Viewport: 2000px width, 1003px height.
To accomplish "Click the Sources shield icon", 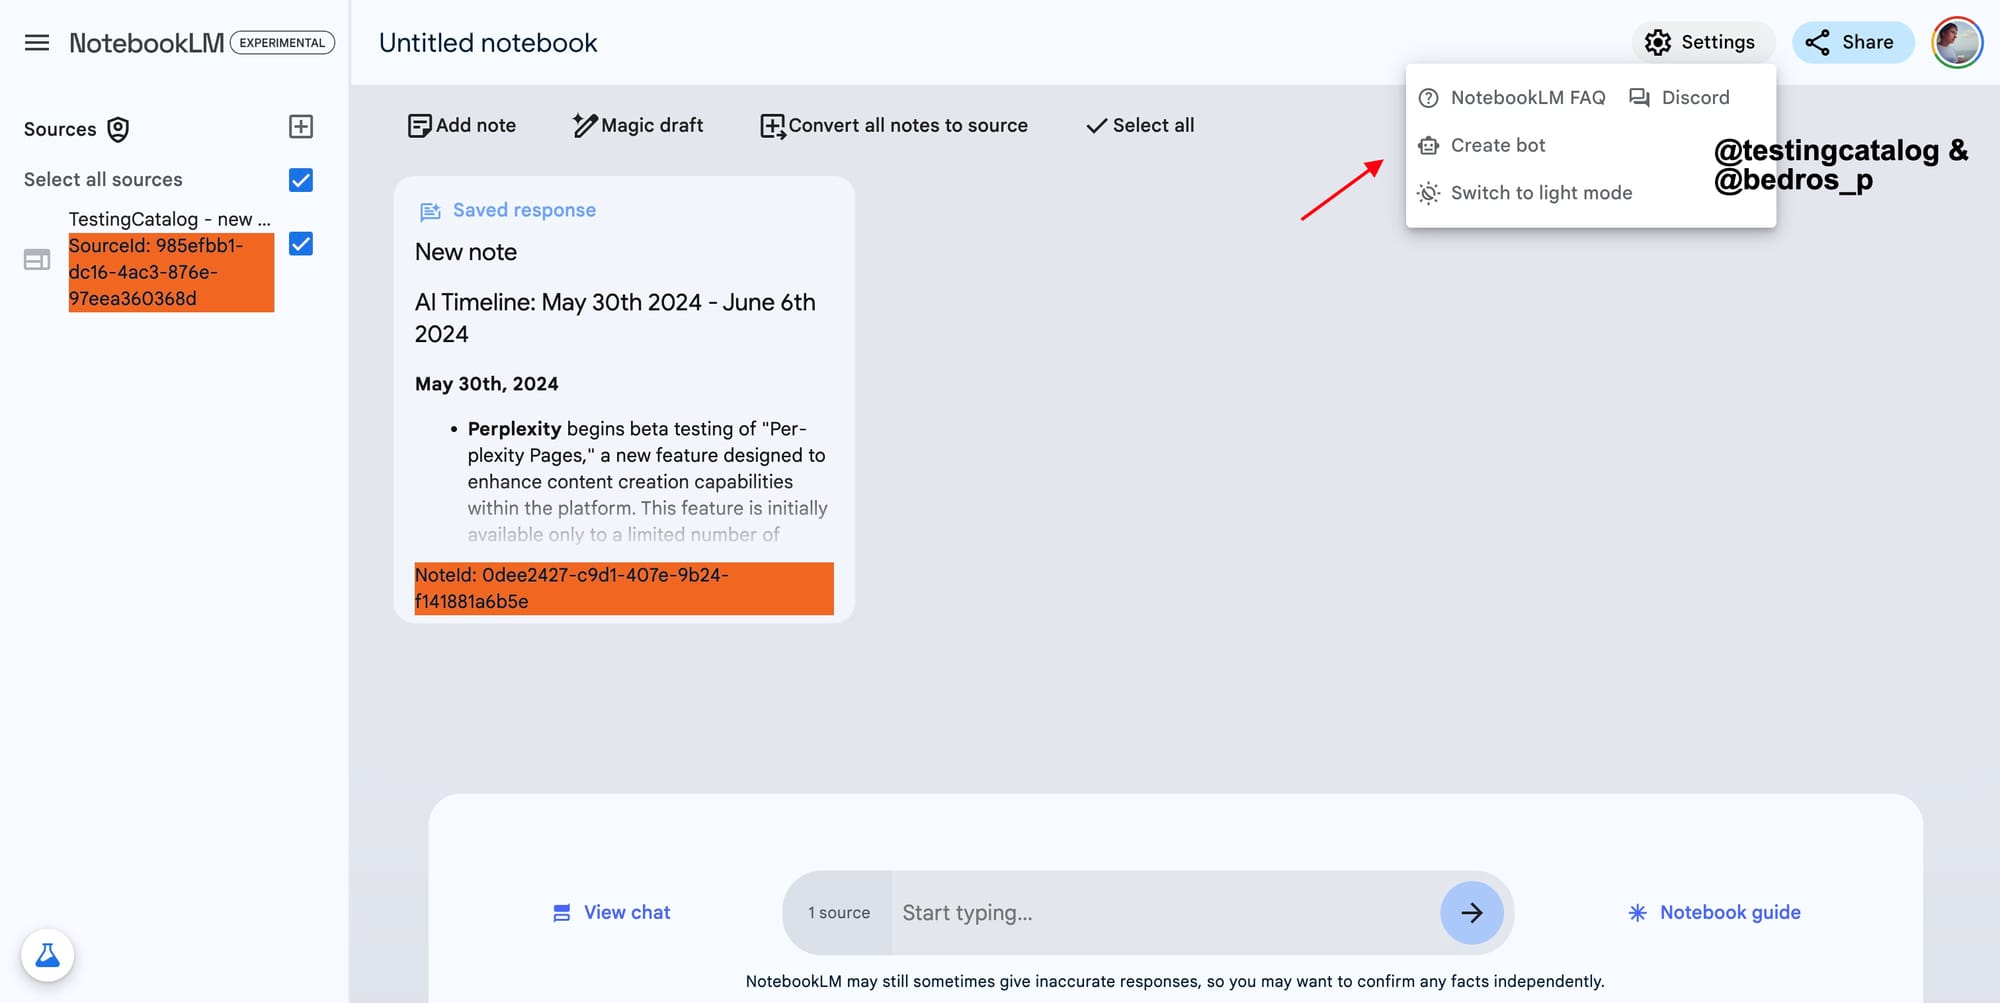I will [x=117, y=129].
